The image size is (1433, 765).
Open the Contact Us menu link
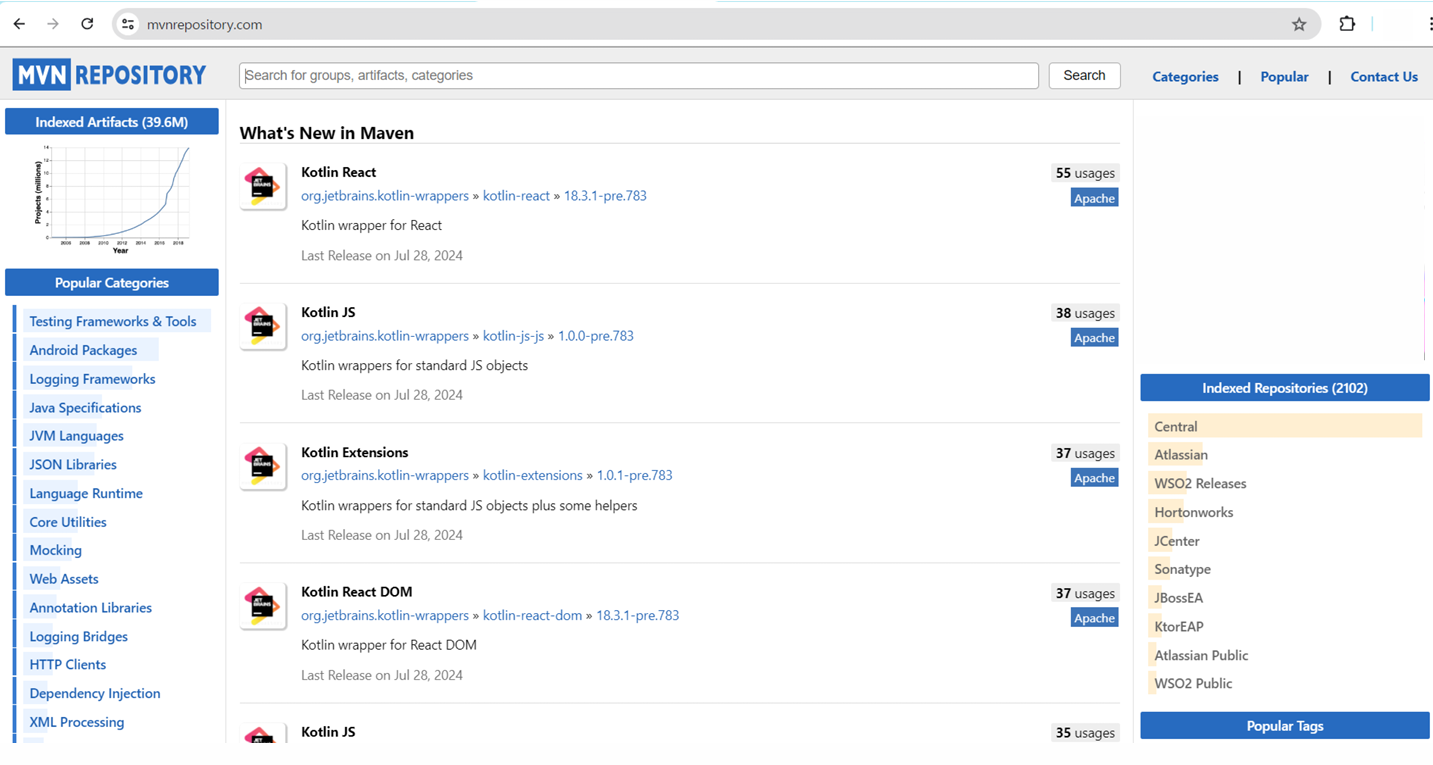(1384, 76)
